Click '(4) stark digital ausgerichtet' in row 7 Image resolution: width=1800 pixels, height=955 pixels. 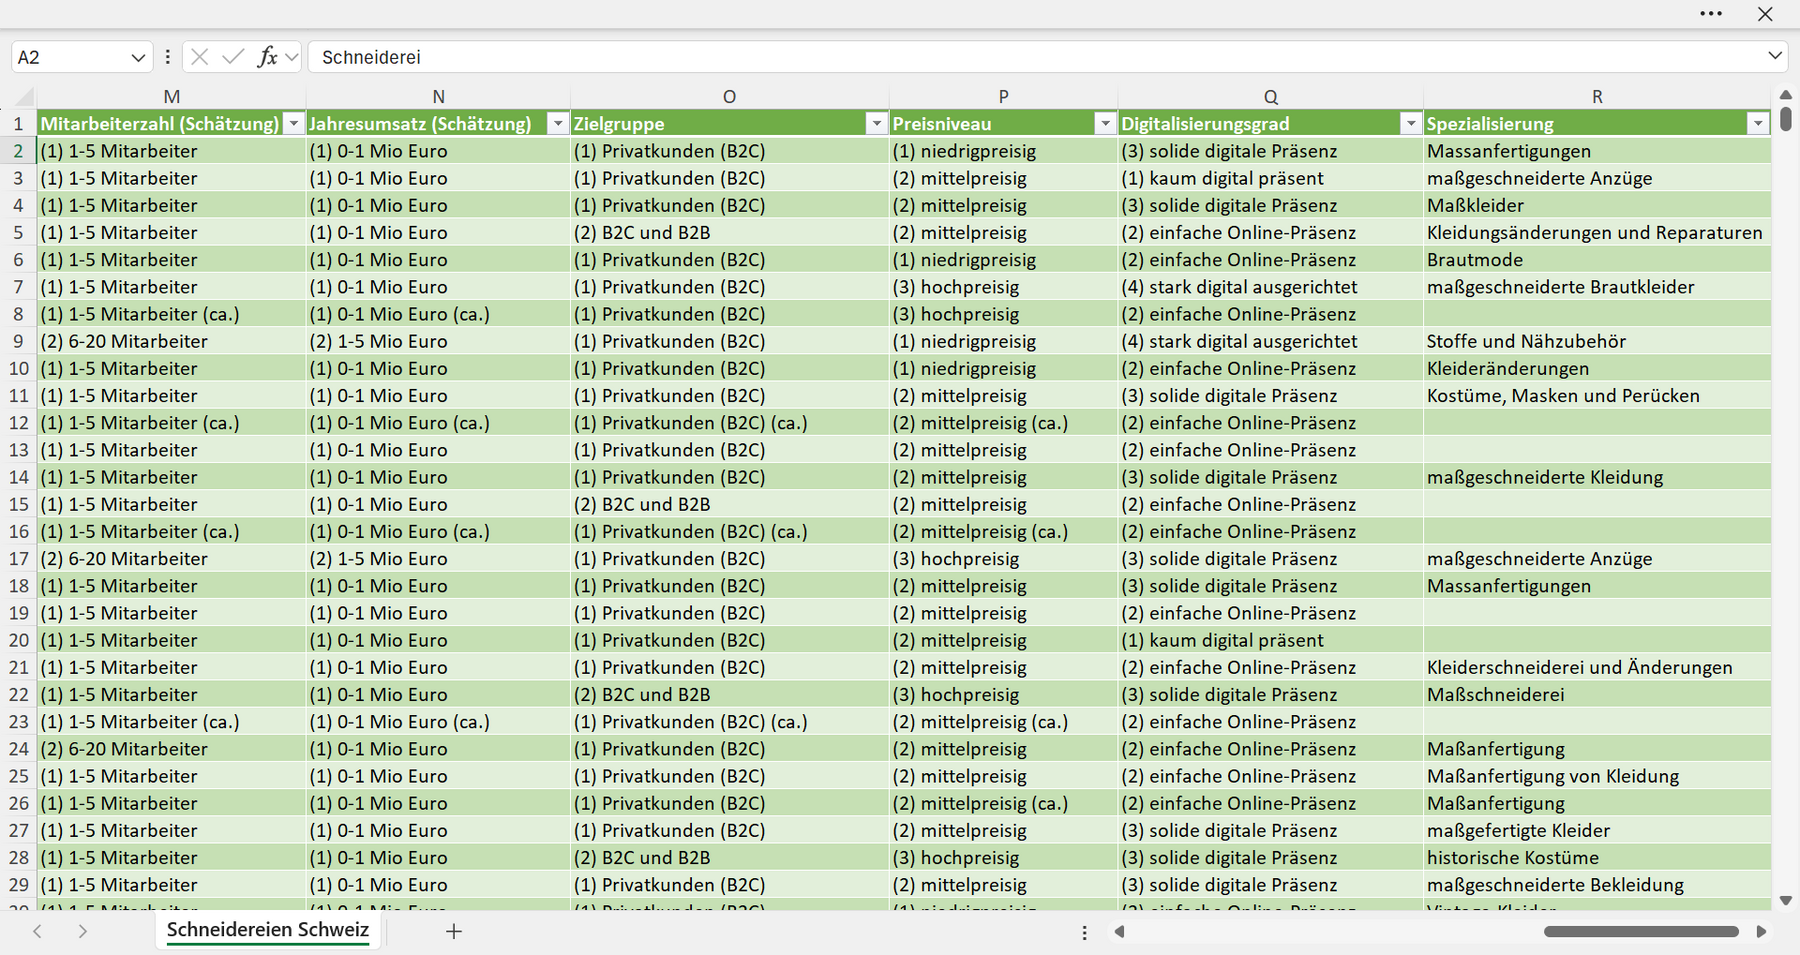[1270, 287]
